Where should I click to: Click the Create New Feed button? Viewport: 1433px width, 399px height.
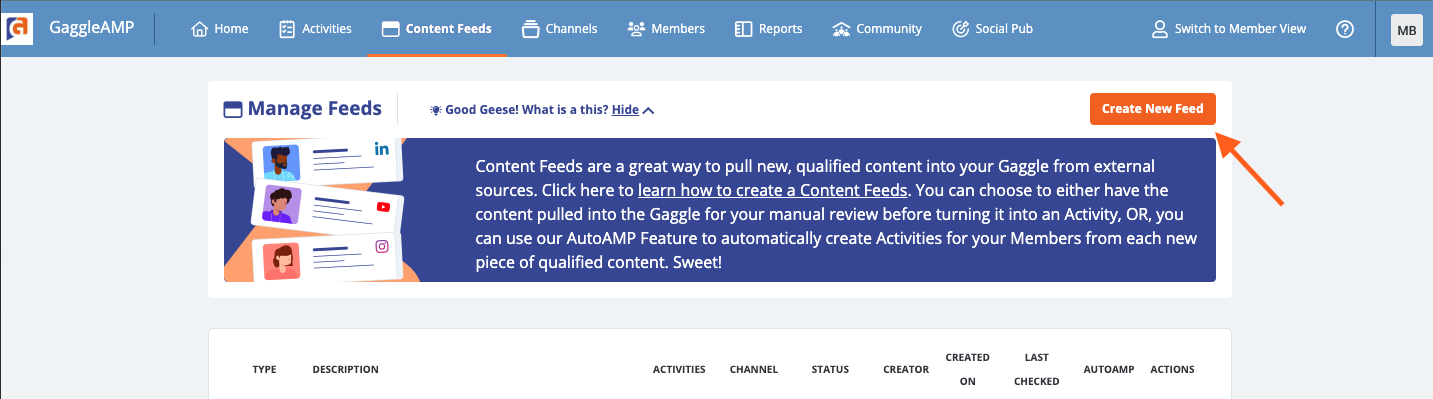click(1153, 109)
